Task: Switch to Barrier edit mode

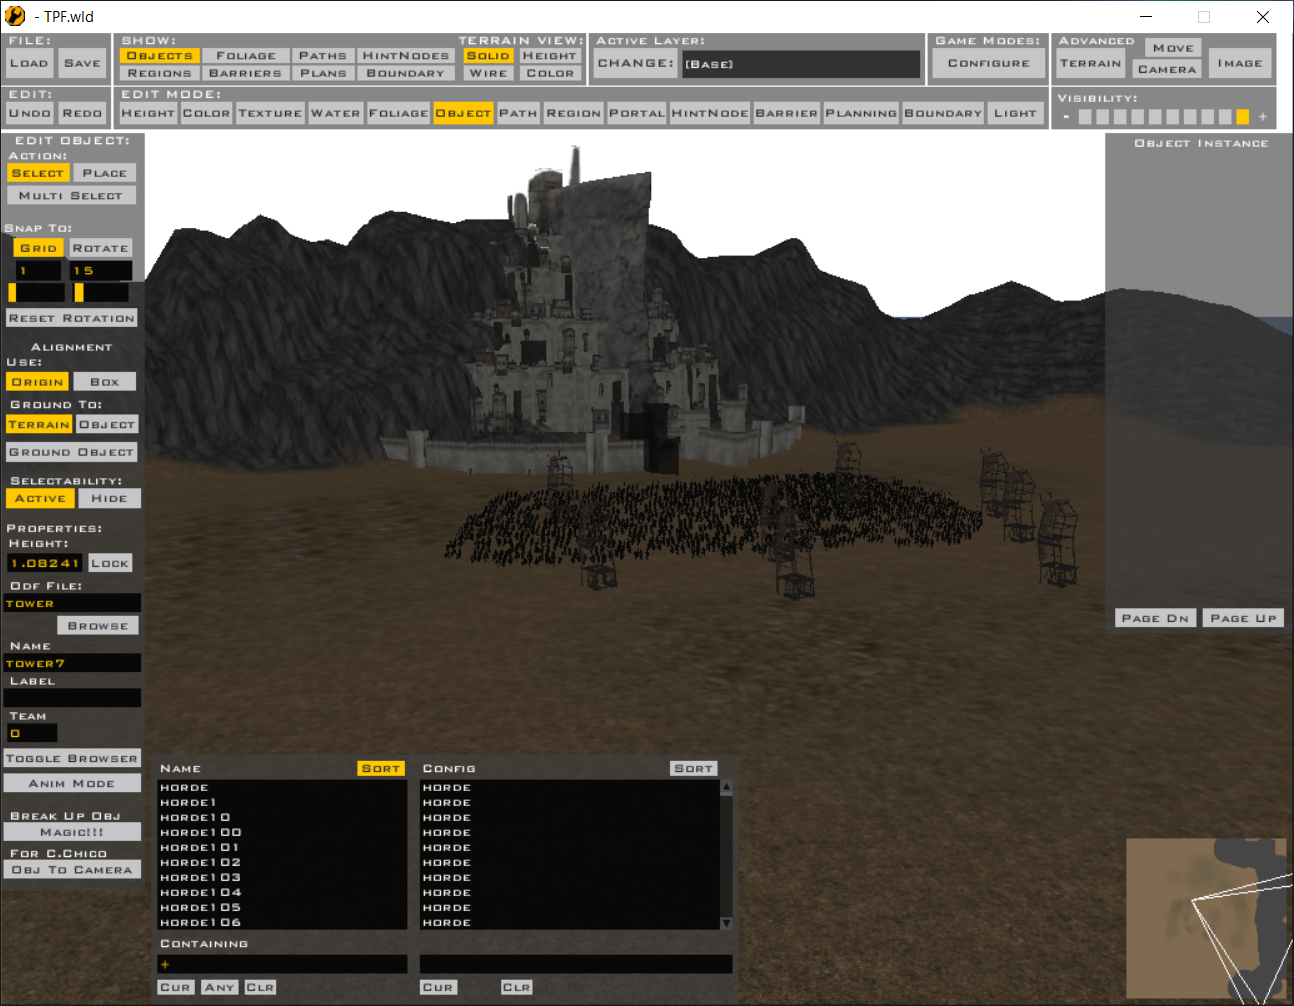Action: (787, 113)
